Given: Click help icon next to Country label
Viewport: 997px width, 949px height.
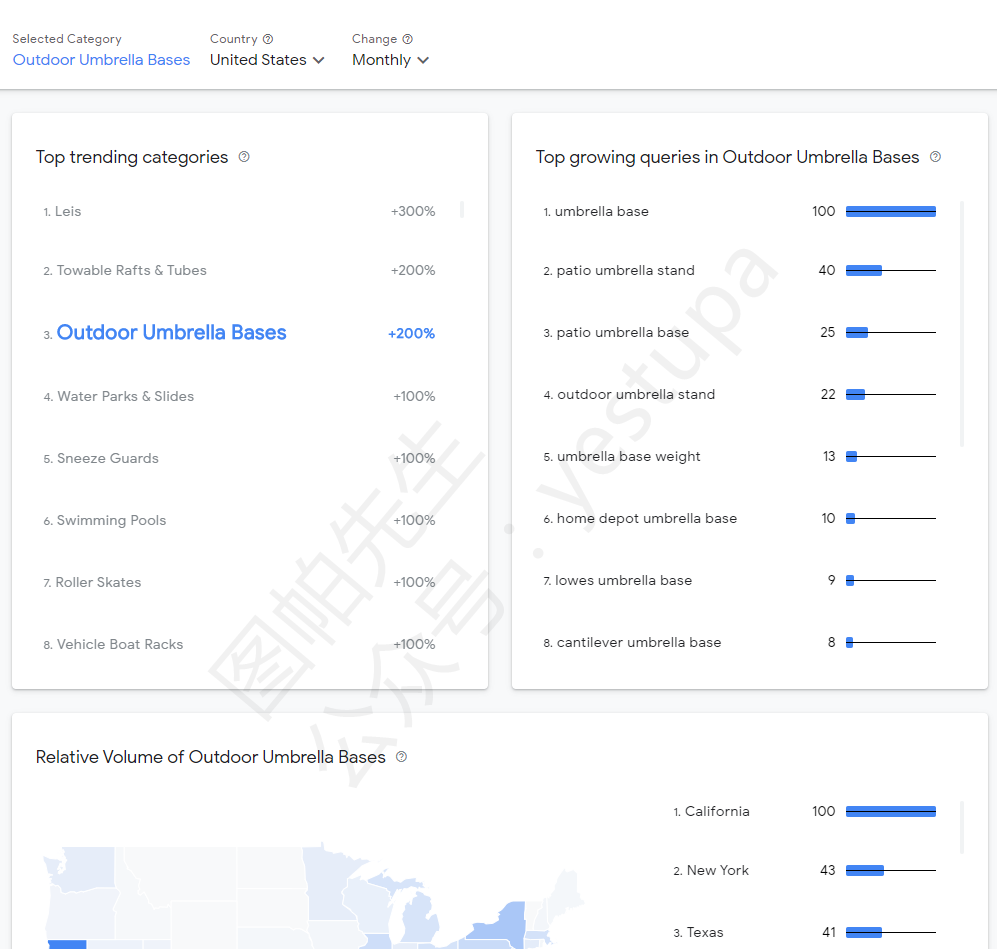Looking at the screenshot, I should [x=268, y=39].
